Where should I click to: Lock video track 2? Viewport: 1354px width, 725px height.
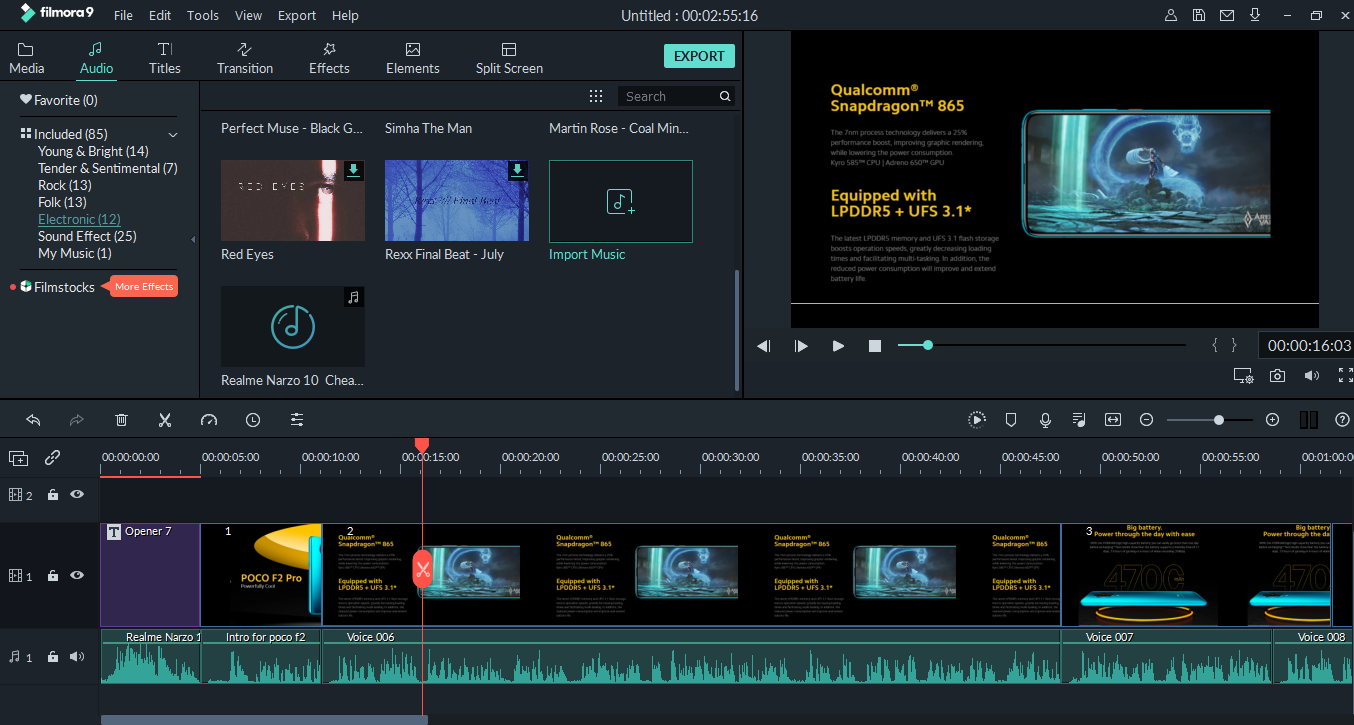(53, 494)
